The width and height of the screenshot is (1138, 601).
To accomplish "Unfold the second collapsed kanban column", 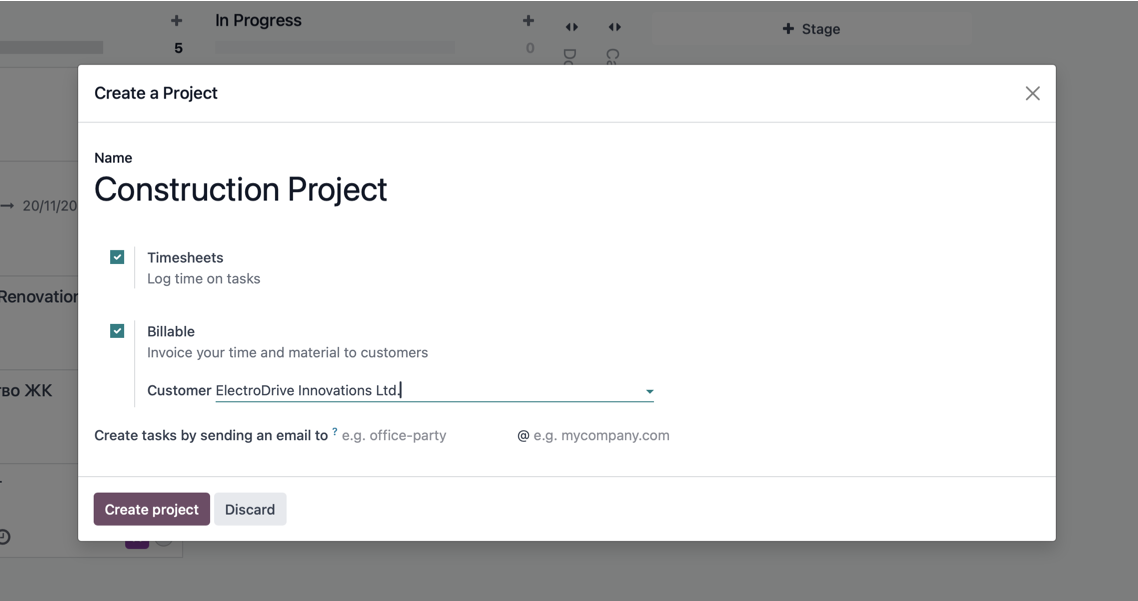I will (x=615, y=28).
